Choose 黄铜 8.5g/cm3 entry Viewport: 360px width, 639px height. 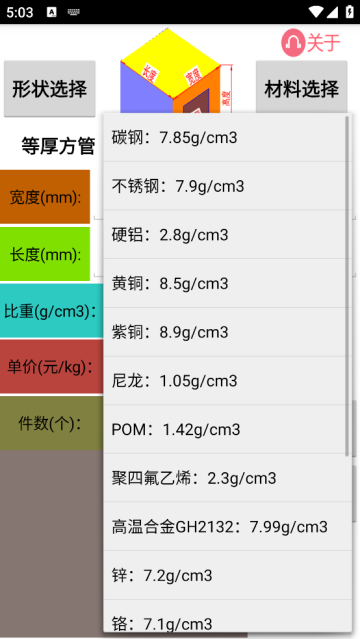pos(227,283)
